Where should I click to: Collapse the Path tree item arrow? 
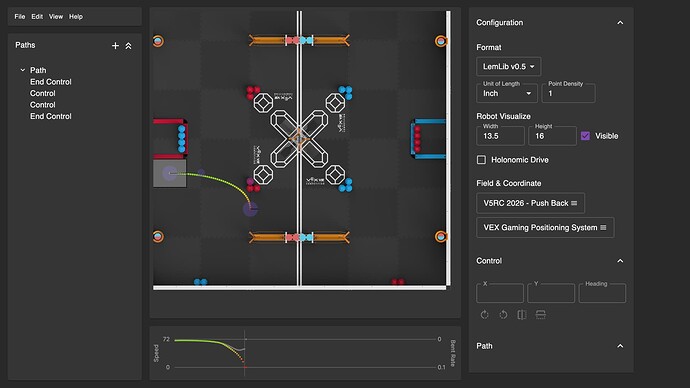(x=23, y=70)
